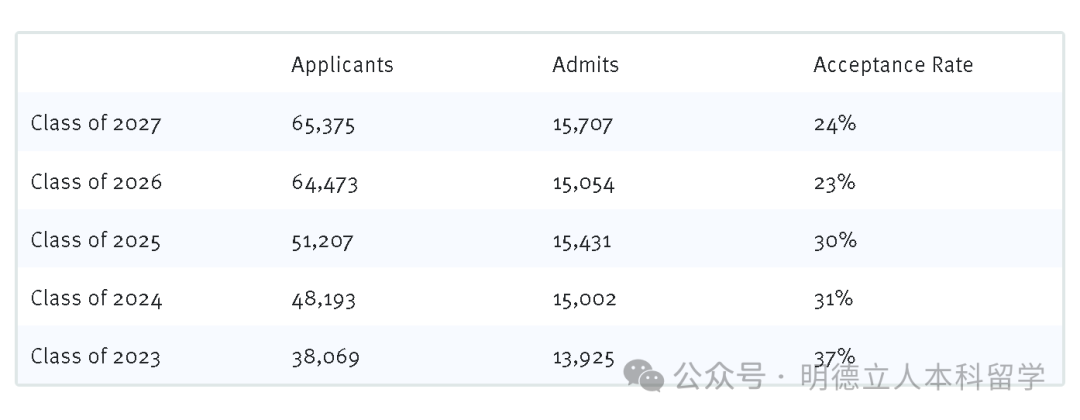Click the Applicants column header
Image resolution: width=1080 pixels, height=420 pixels.
coord(342,65)
